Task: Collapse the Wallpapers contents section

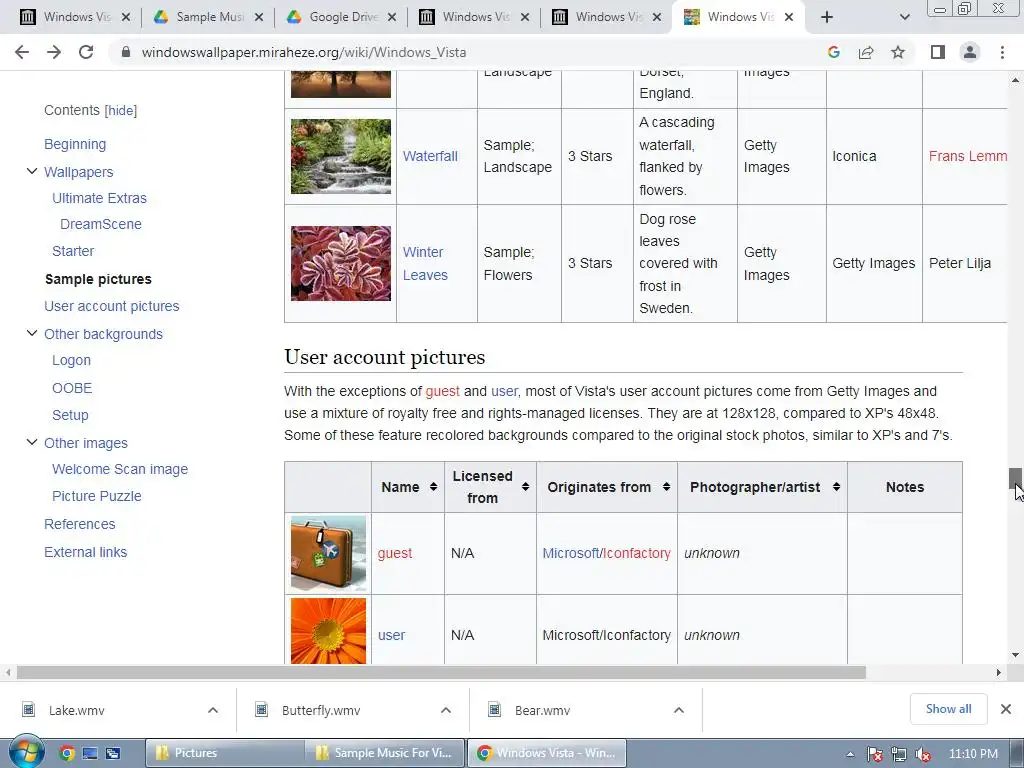Action: (x=31, y=171)
